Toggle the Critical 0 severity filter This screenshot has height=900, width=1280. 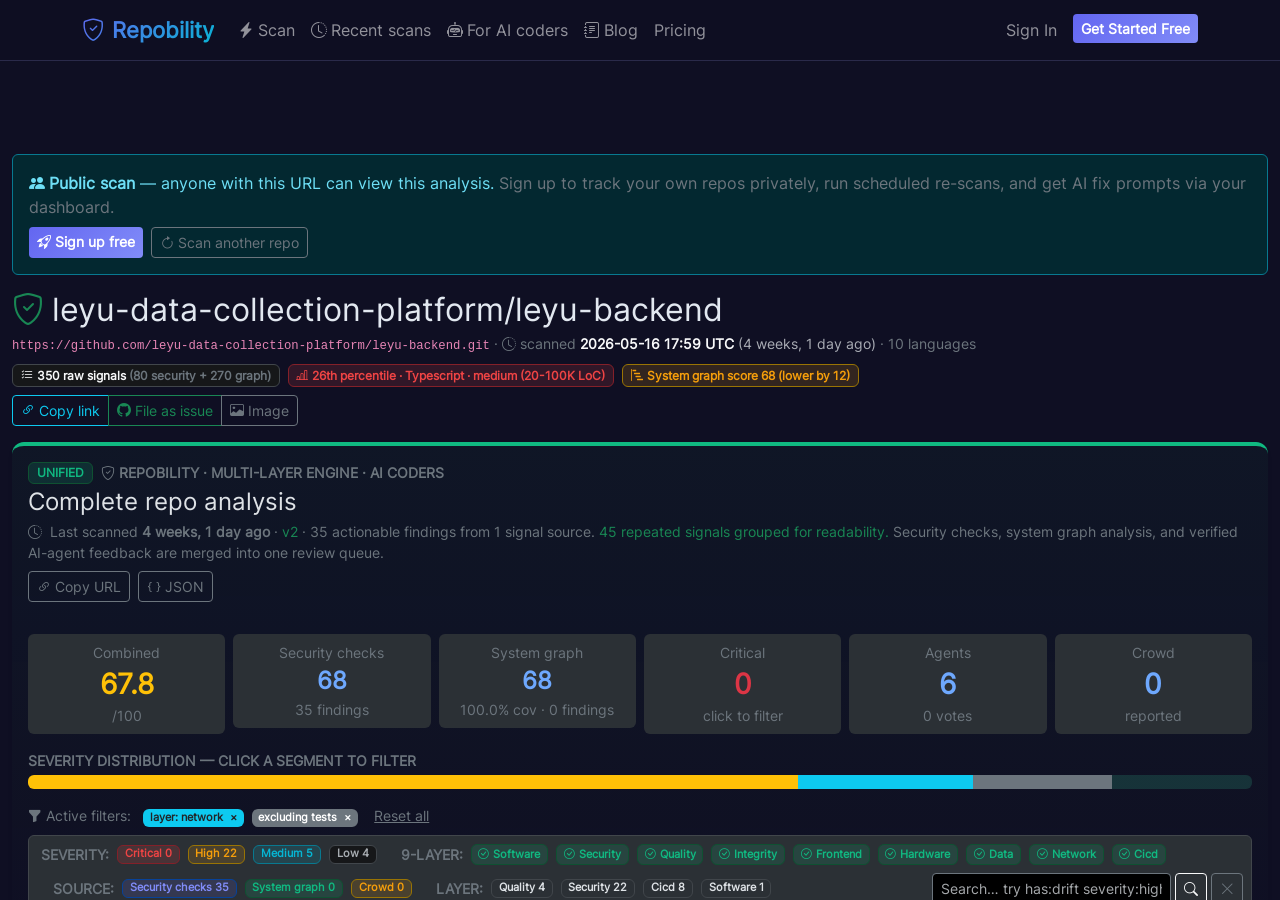coord(148,854)
